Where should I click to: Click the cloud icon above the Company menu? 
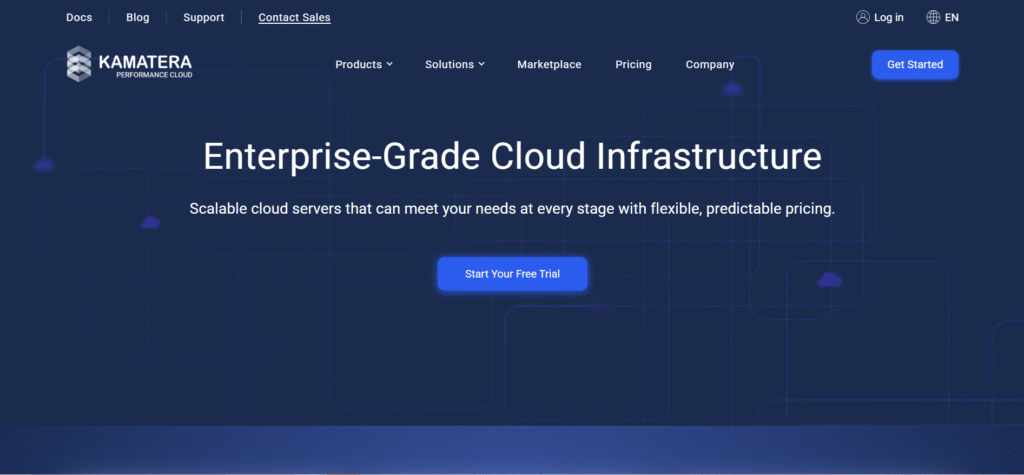(x=732, y=89)
